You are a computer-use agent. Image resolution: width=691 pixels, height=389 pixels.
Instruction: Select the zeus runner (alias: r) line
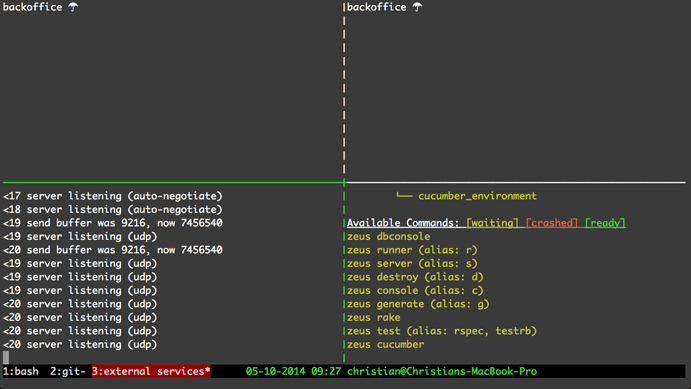click(412, 250)
